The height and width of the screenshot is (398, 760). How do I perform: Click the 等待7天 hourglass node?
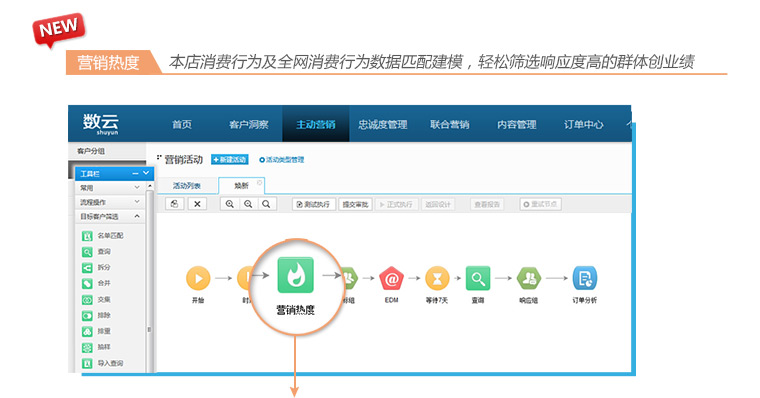pyautogui.click(x=437, y=279)
